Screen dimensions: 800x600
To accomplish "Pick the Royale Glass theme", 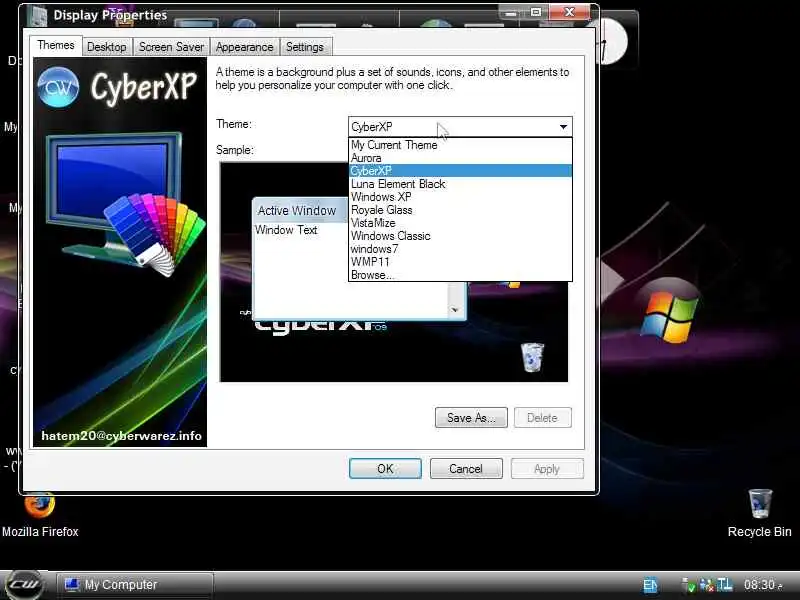I will [460, 210].
